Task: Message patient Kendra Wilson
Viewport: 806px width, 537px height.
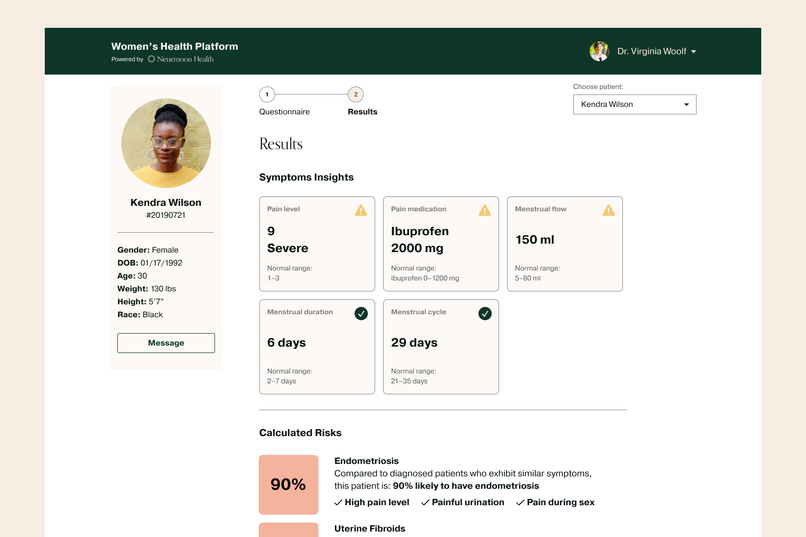Action: [166, 343]
